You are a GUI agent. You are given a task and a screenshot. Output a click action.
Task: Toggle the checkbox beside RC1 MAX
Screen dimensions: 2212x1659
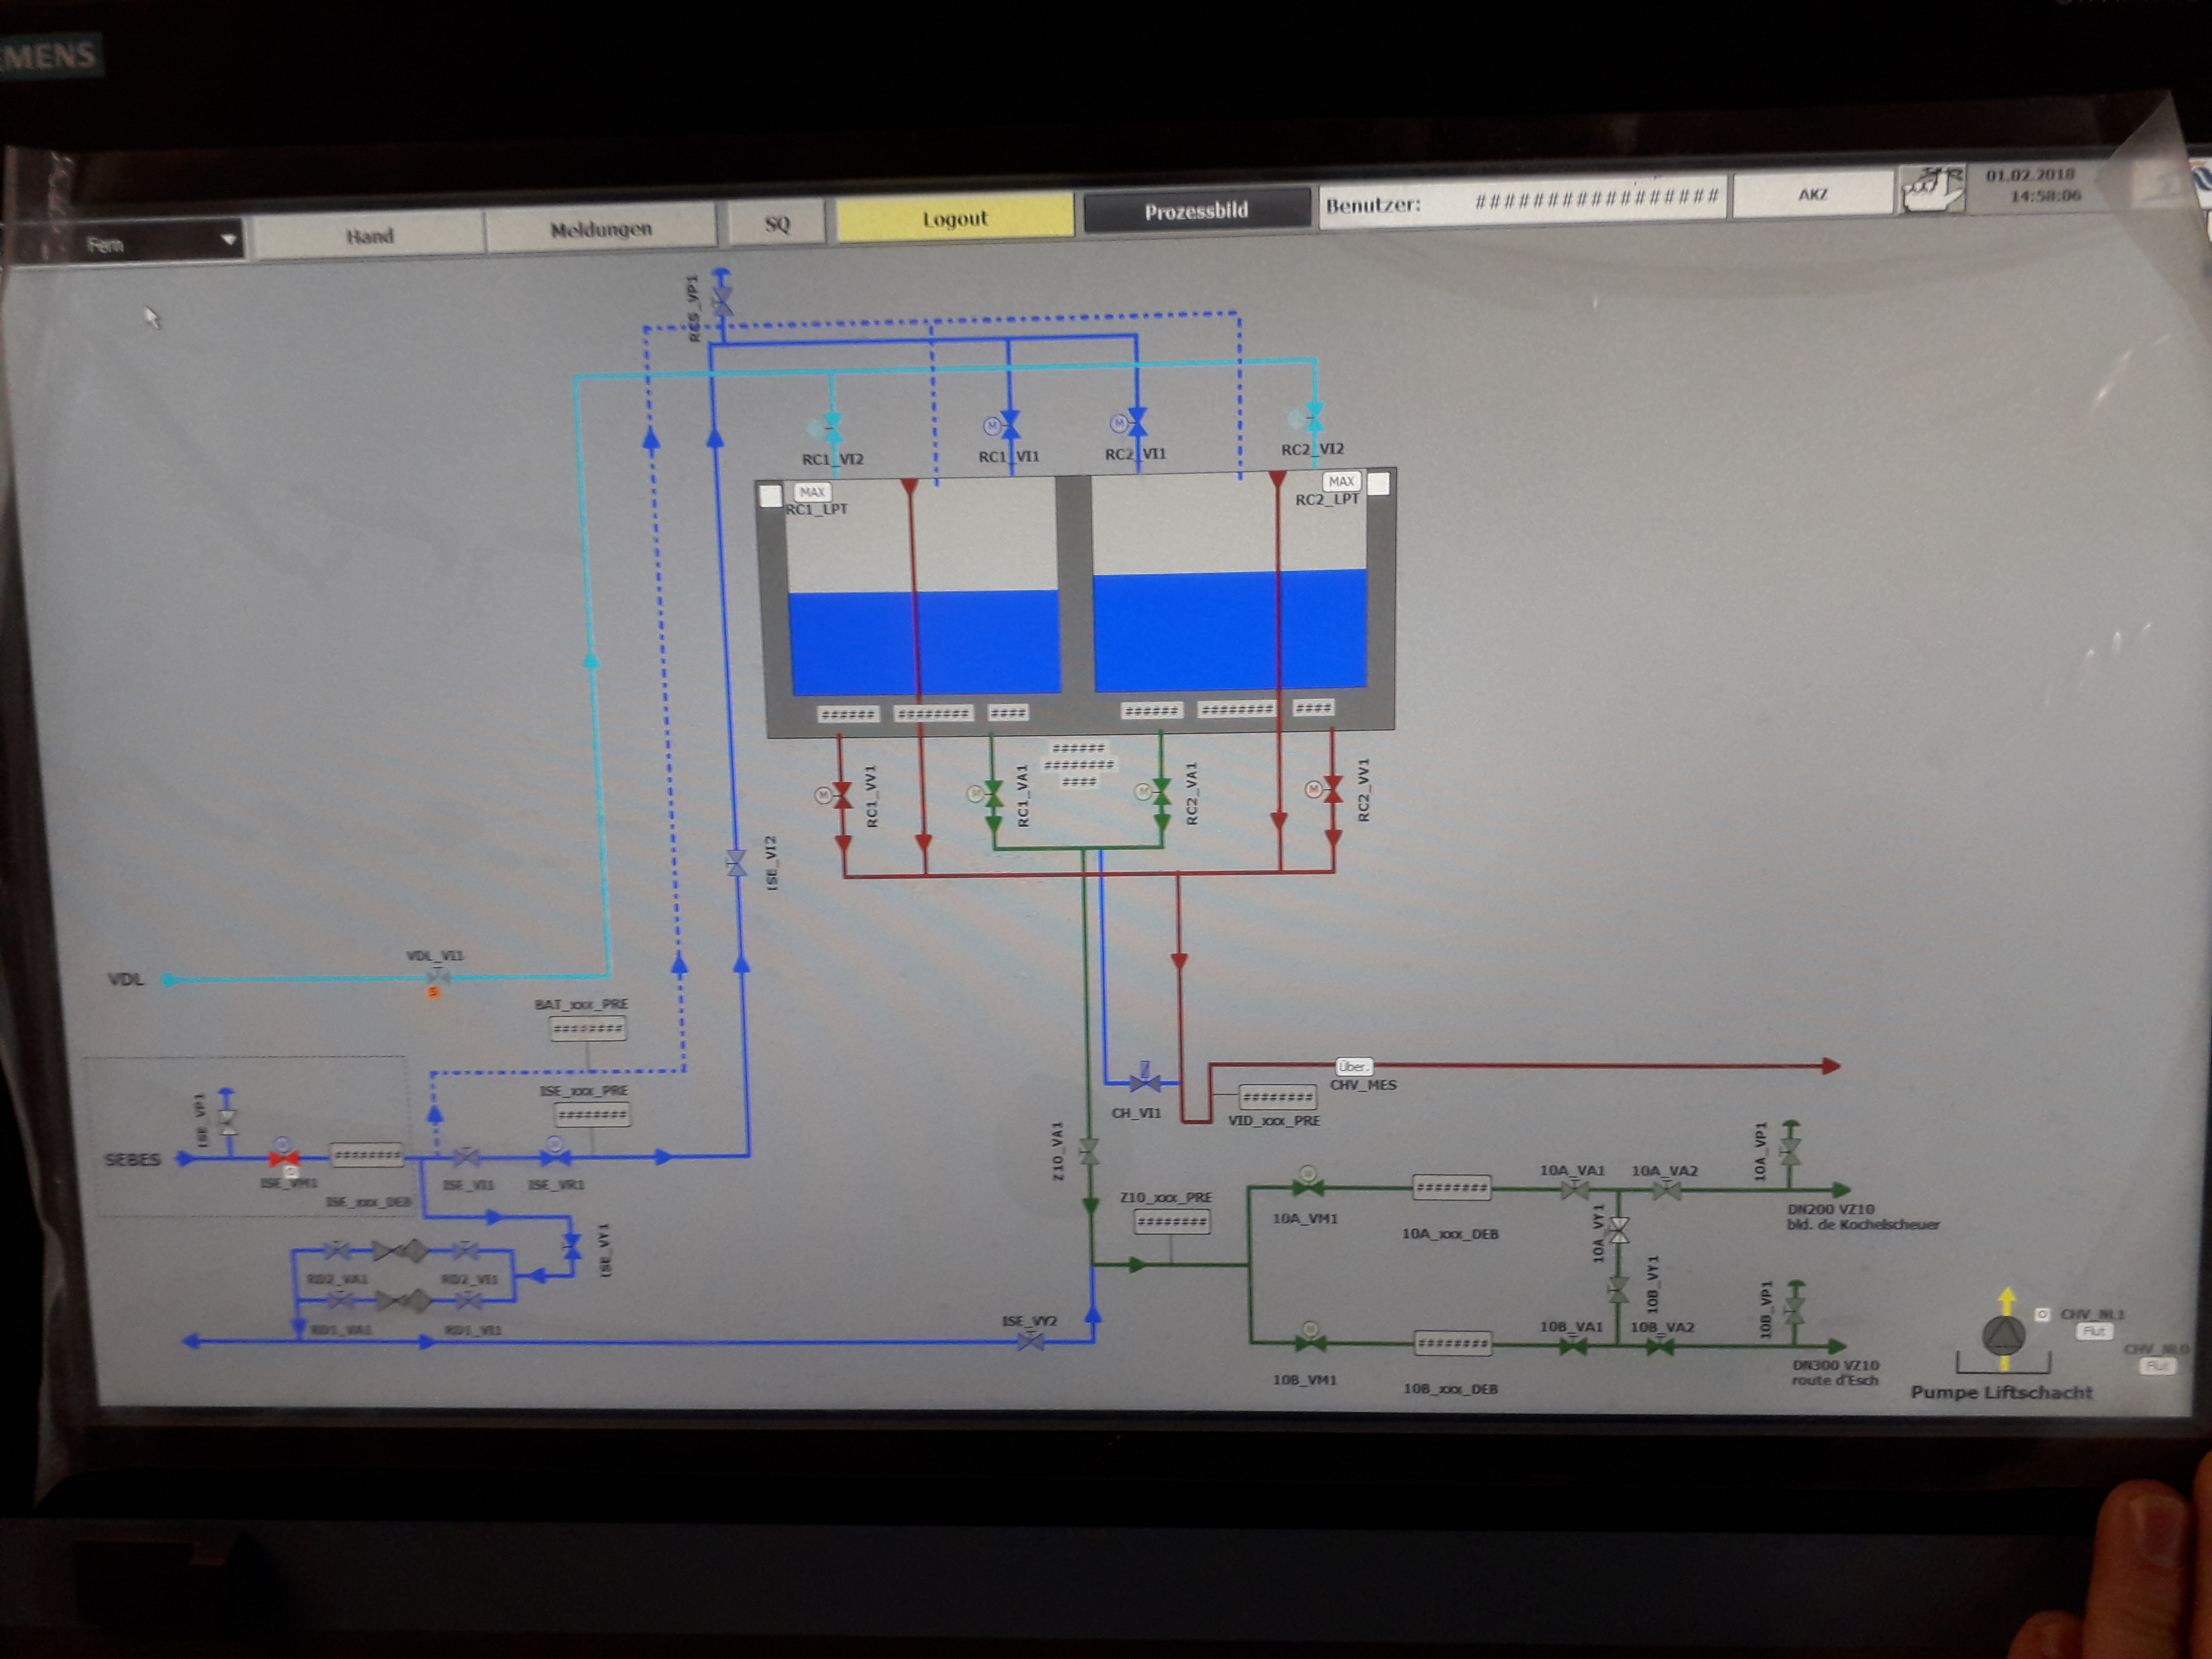tap(770, 495)
